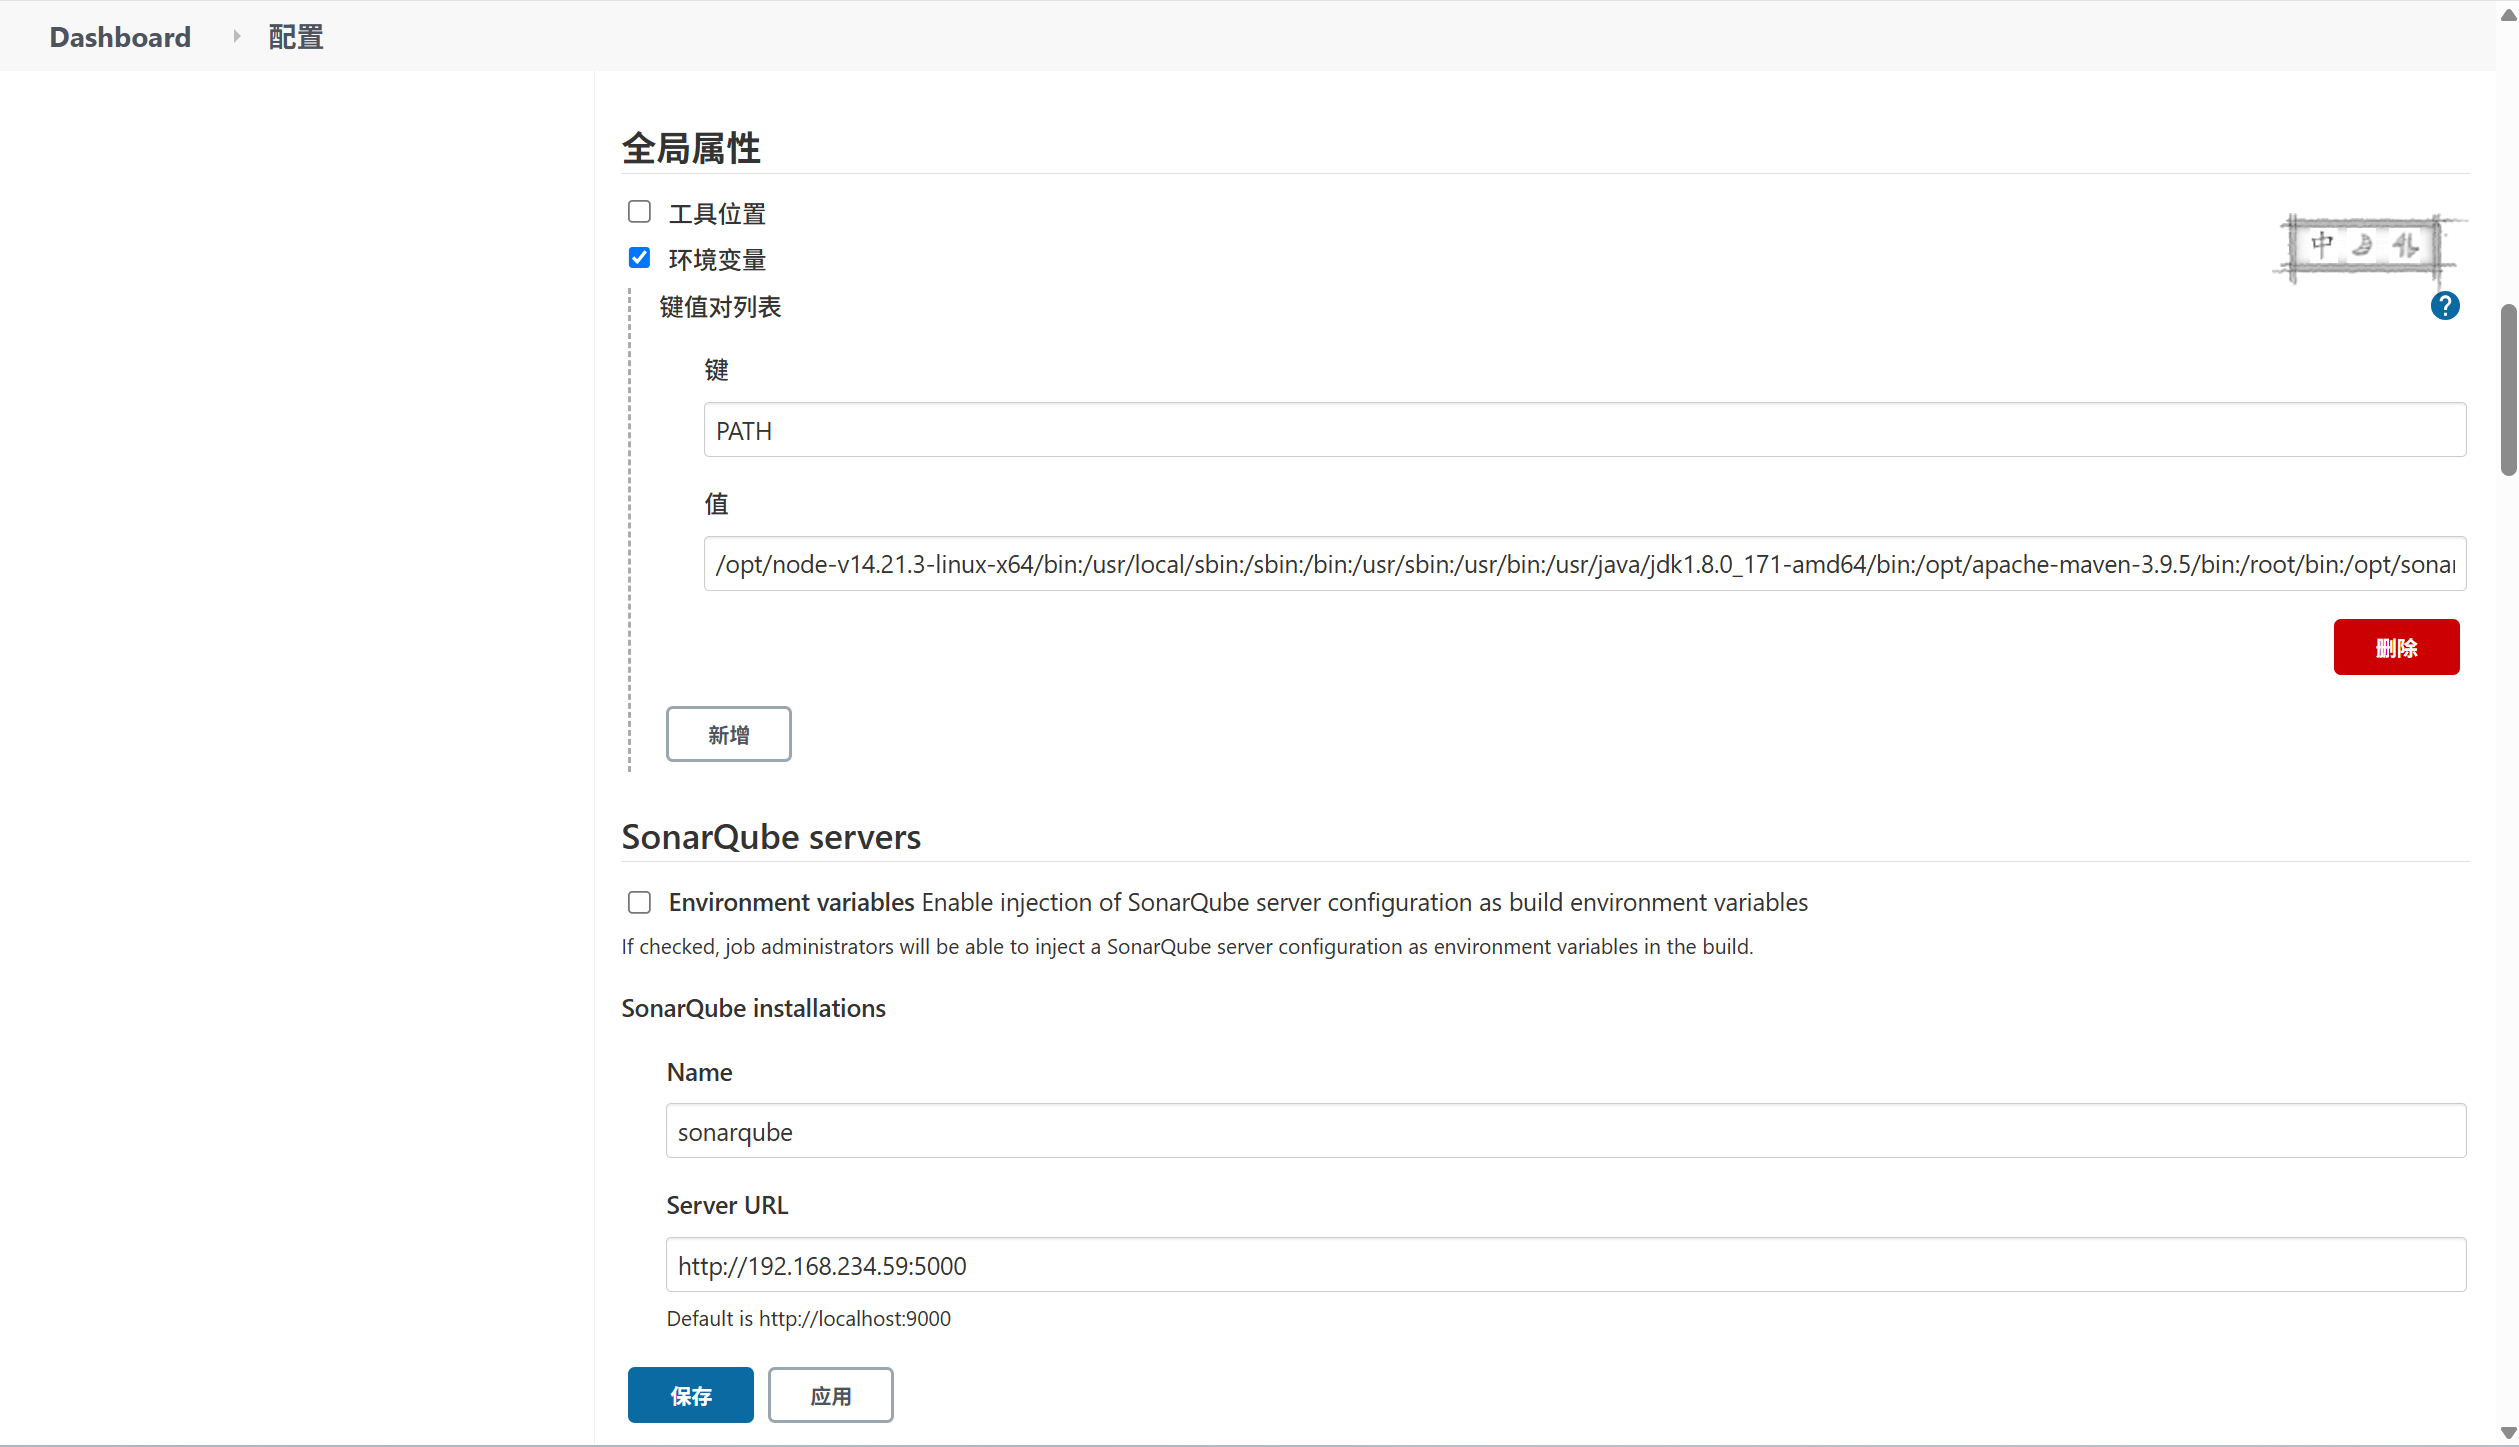The width and height of the screenshot is (2519, 1447).
Task: Click the vertical page scrollbar thumb
Action: [2507, 390]
